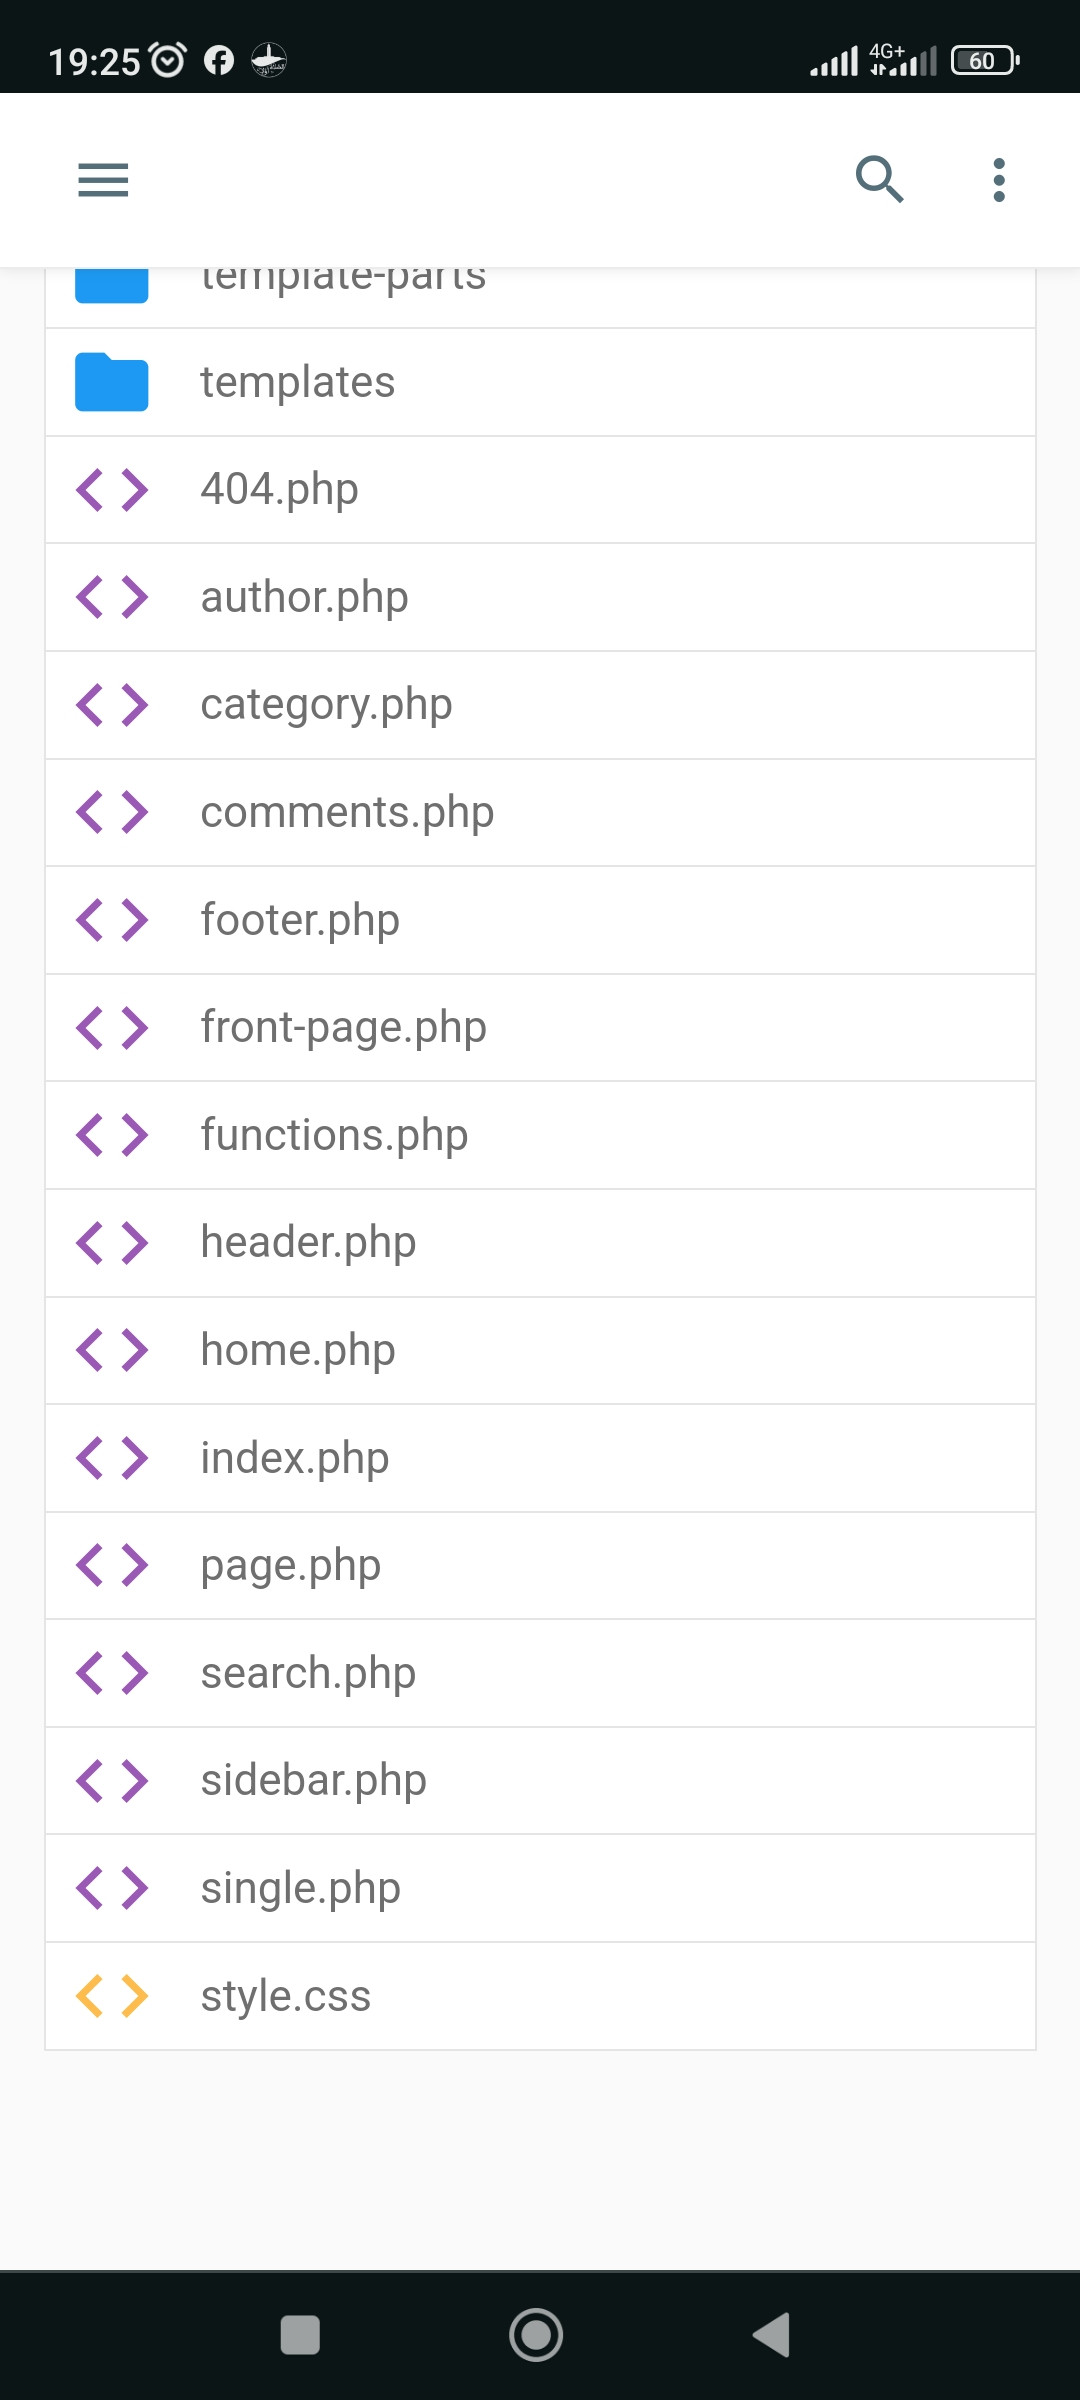Screen dimensions: 1080x2400
Task: Tap the code icon beside single.php
Action: [x=111, y=1887]
